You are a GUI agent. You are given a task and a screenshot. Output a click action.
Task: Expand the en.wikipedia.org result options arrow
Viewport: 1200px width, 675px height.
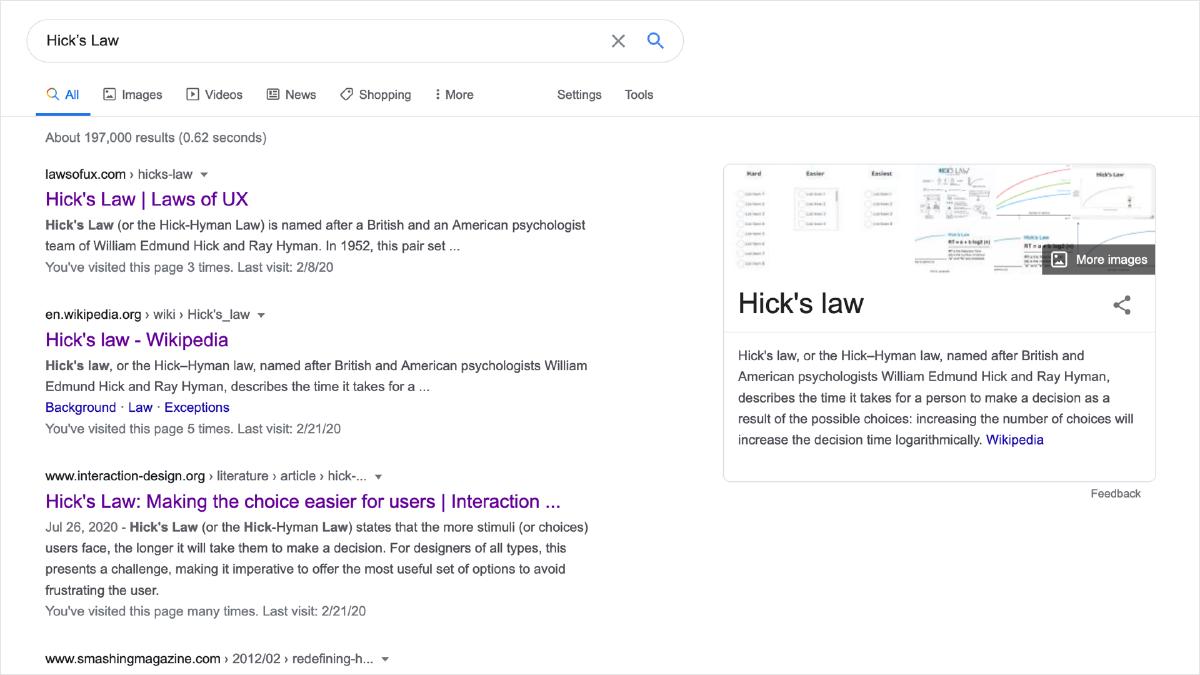pos(261,315)
